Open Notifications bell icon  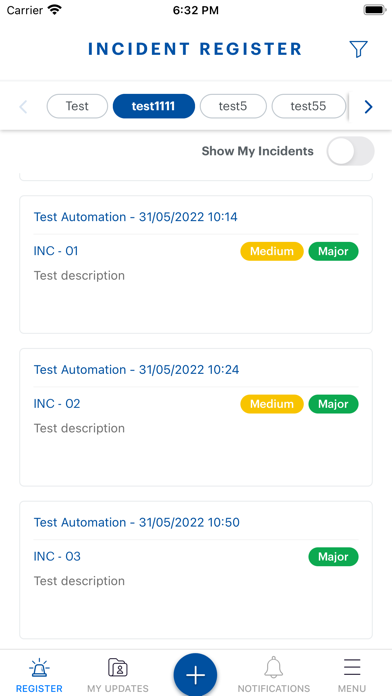pos(274,668)
